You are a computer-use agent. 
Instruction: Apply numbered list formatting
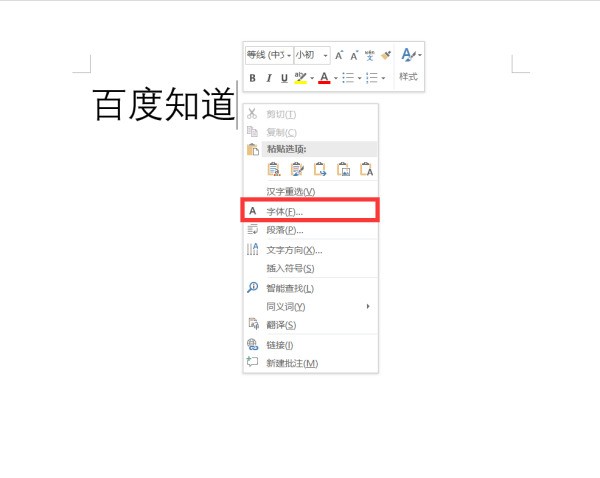click(372, 78)
